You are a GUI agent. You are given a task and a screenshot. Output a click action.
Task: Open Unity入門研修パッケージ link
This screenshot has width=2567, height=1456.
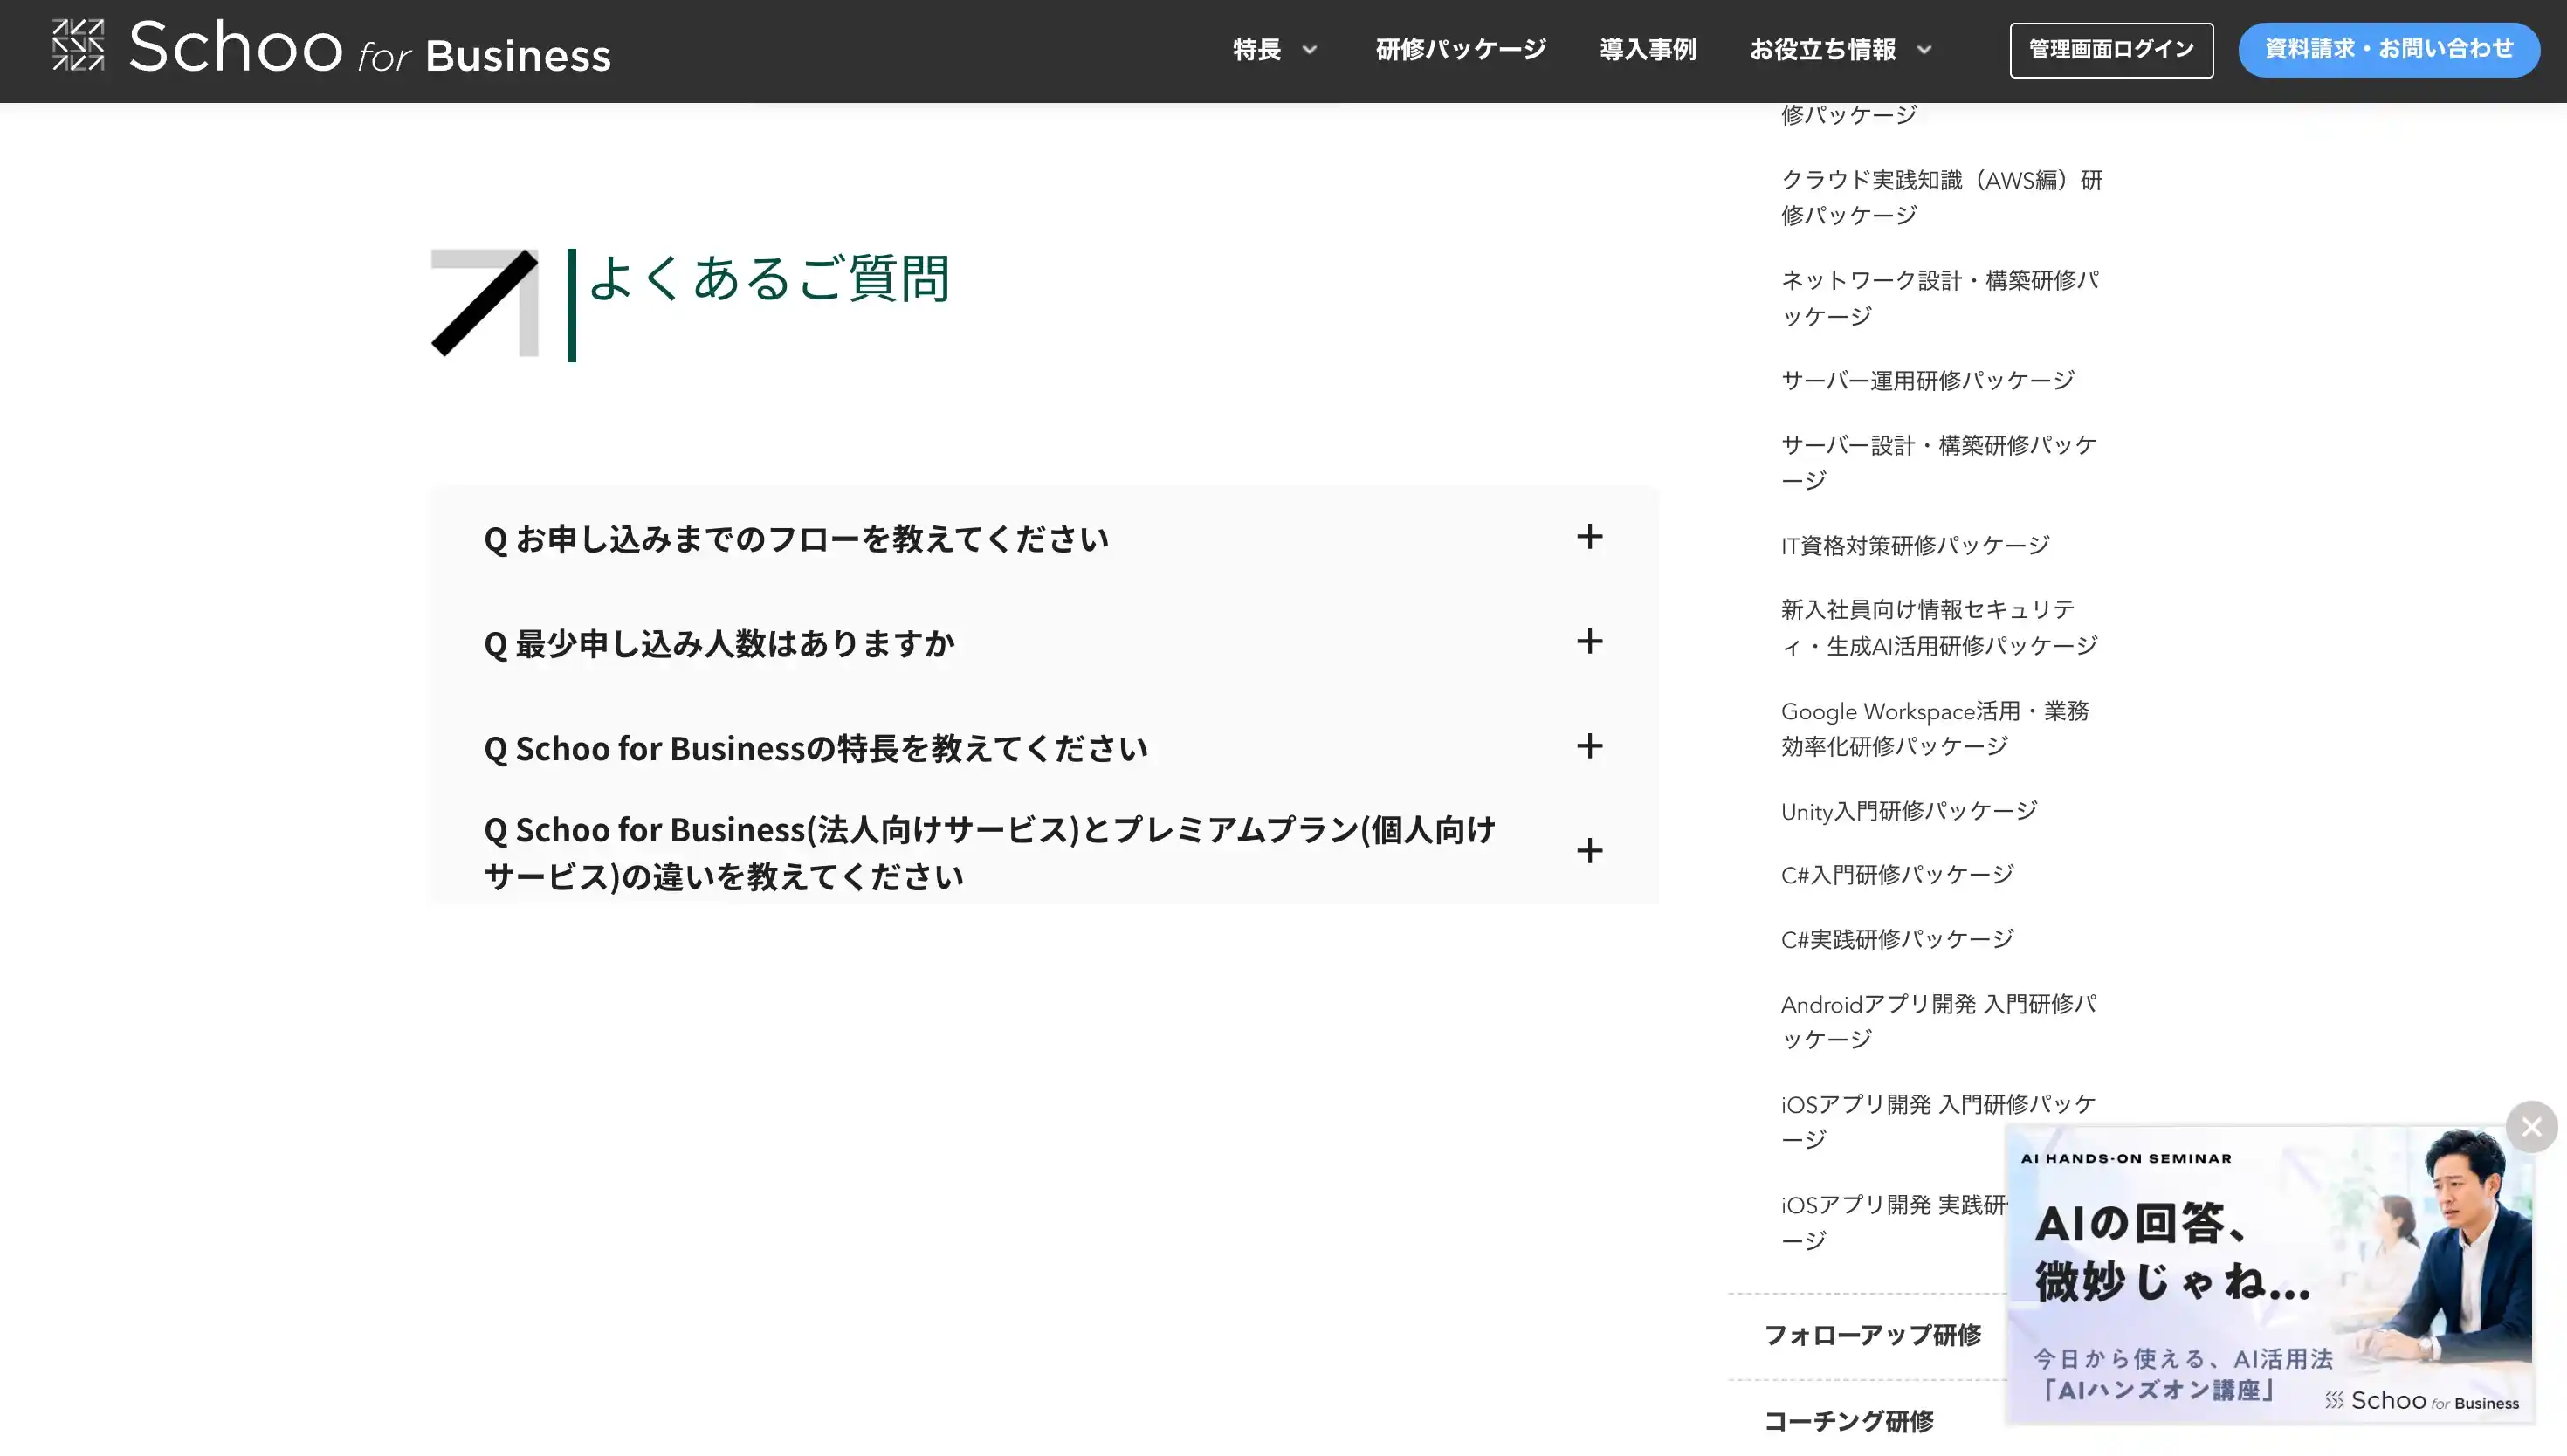pos(1908,811)
